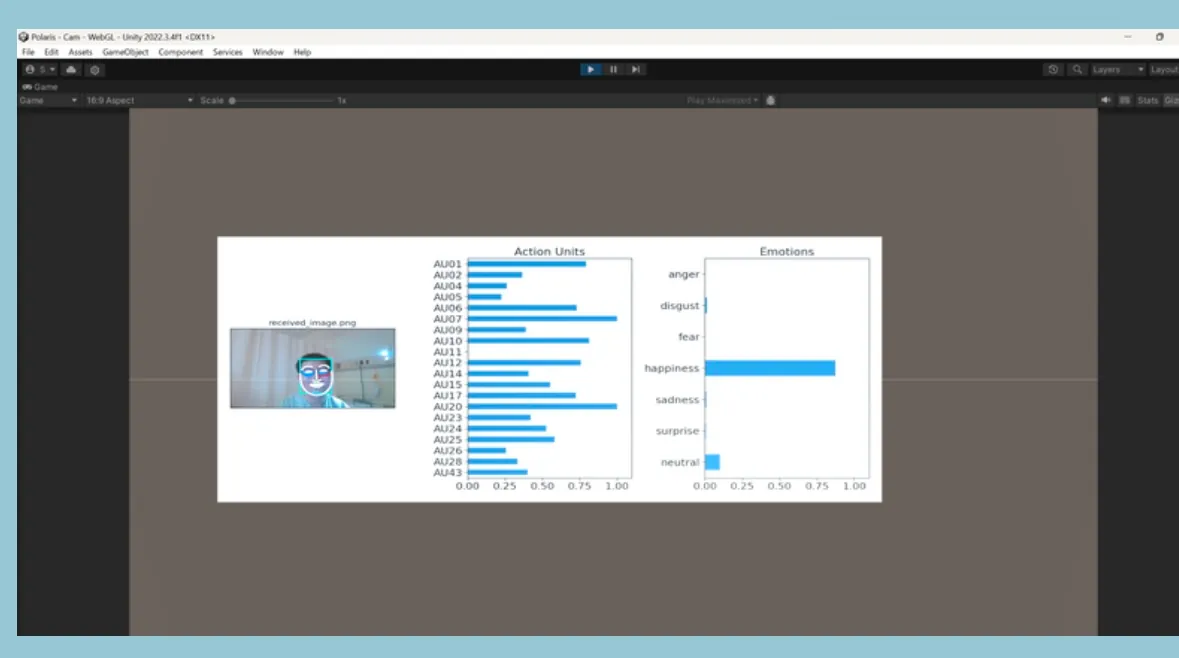Open the account dropdown
1179x658 pixels.
(x=40, y=70)
